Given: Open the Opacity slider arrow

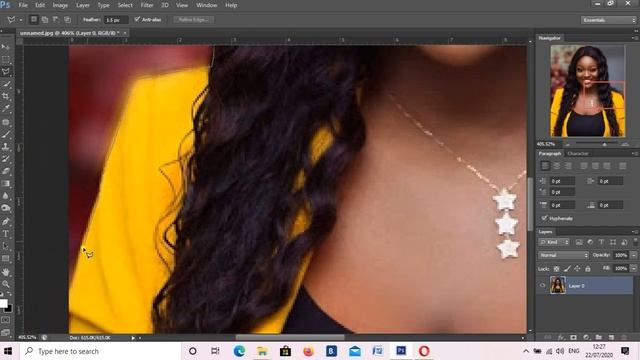Looking at the screenshot, I should 633,255.
